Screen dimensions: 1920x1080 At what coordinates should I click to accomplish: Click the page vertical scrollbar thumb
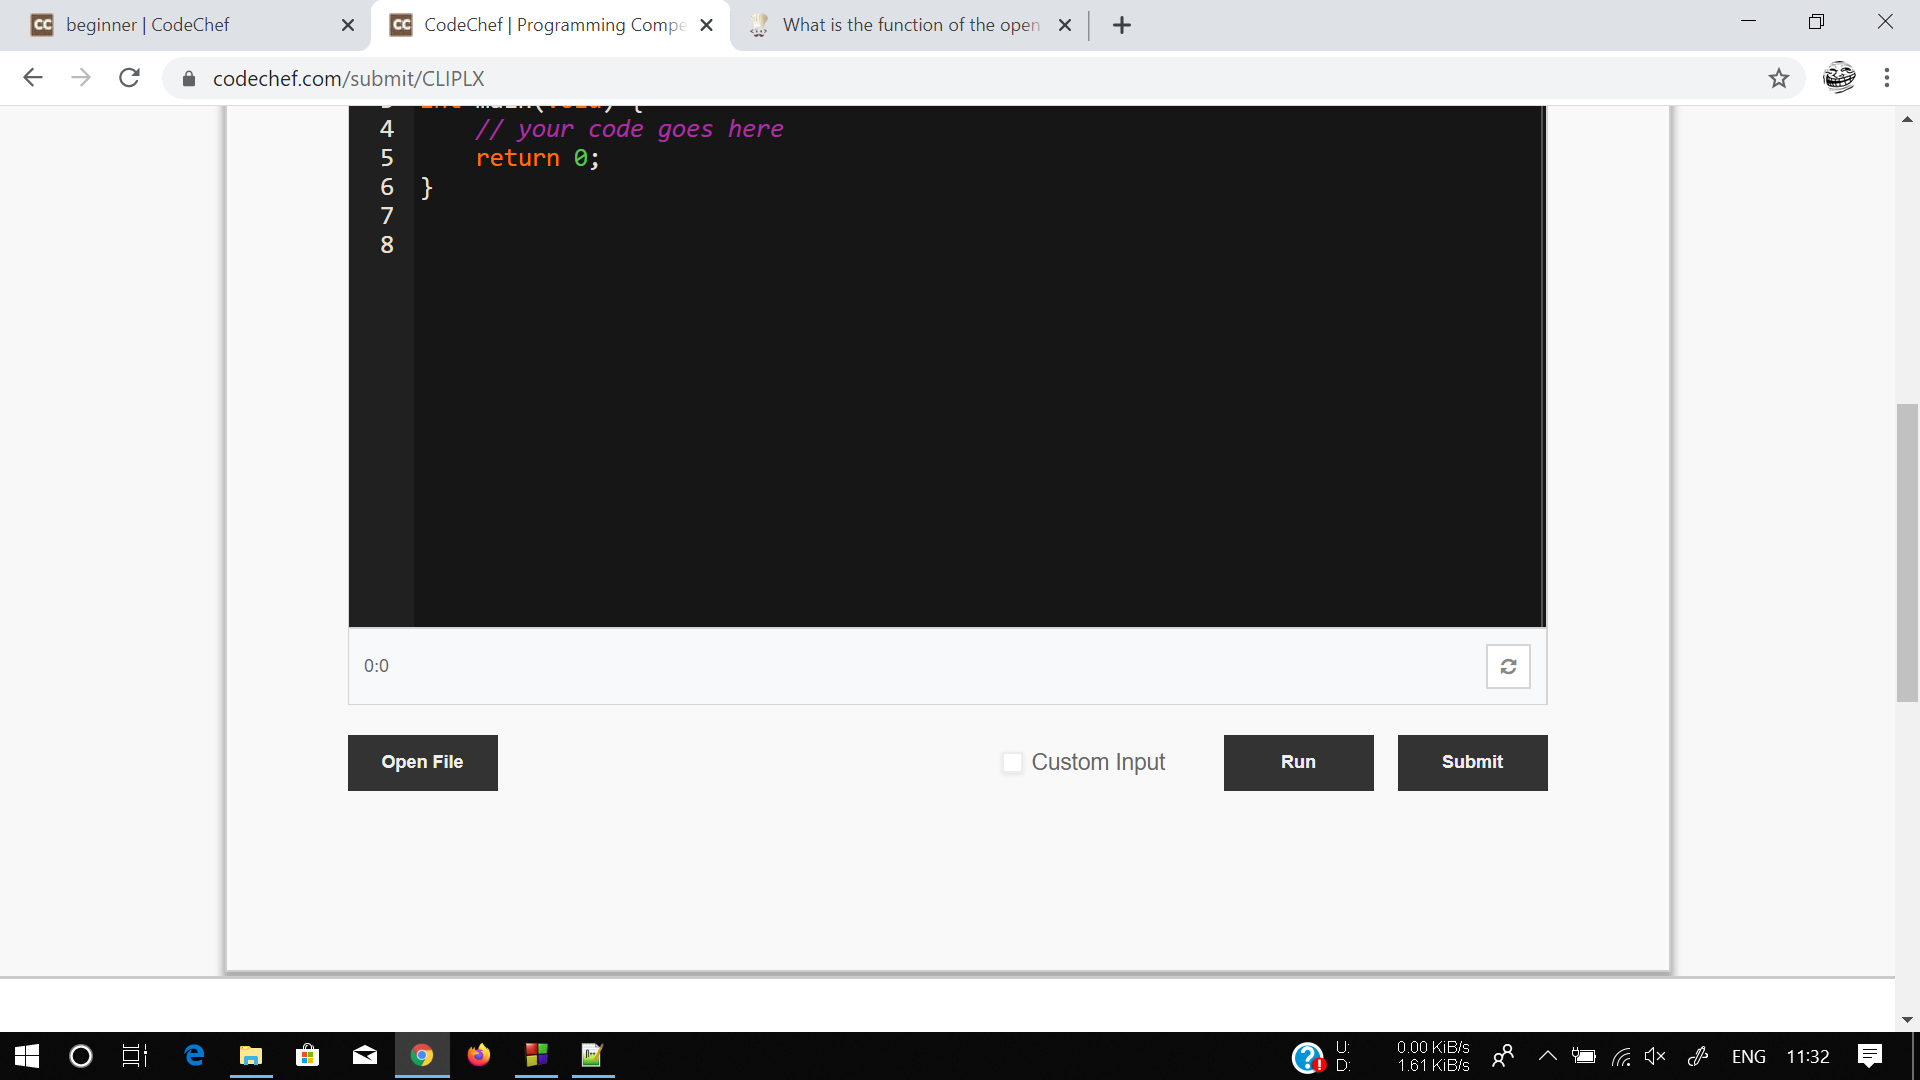[1907, 553]
